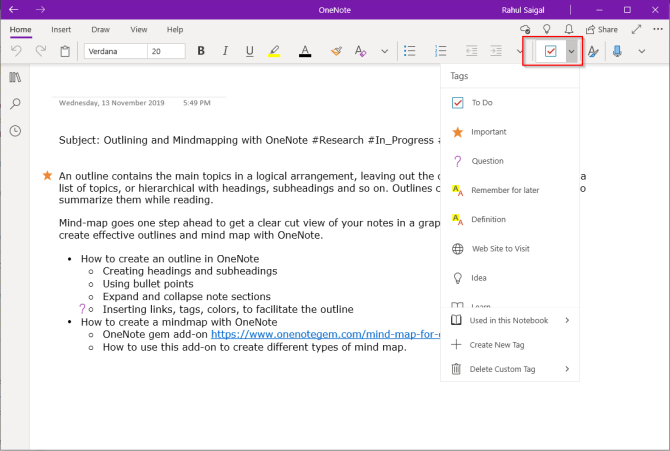Apply yellow text highlight color
670x451 pixels.
[274, 51]
